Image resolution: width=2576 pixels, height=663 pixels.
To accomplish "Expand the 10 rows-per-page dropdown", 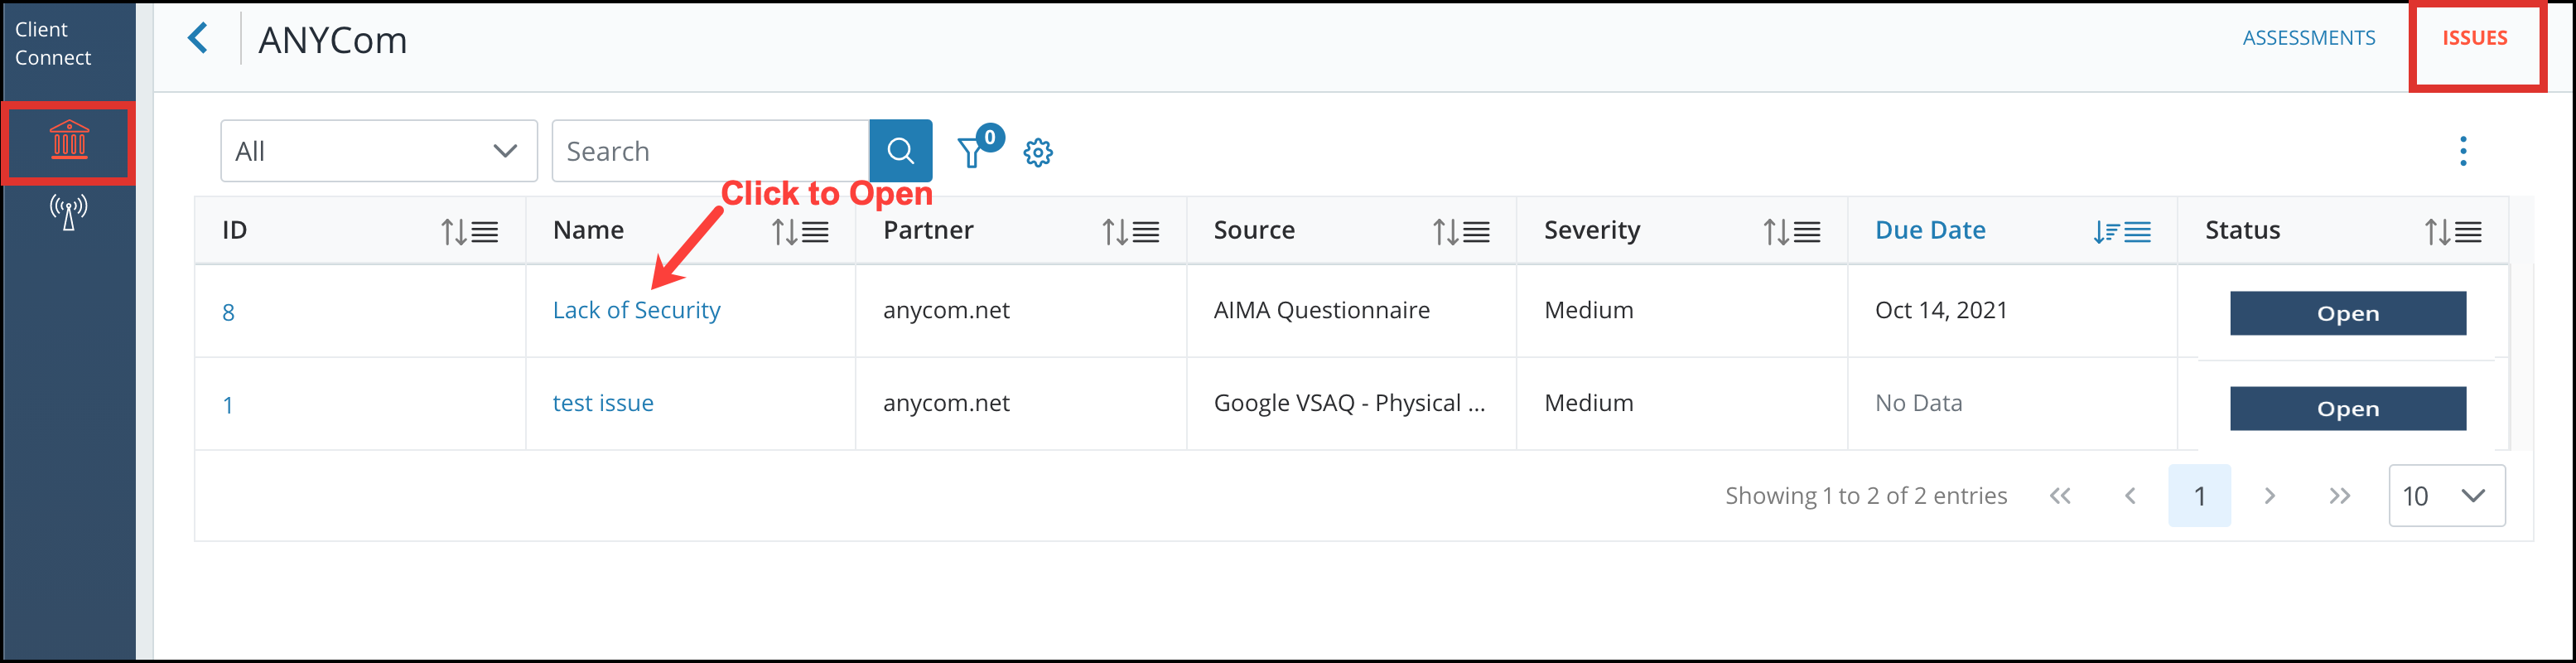I will (2446, 496).
